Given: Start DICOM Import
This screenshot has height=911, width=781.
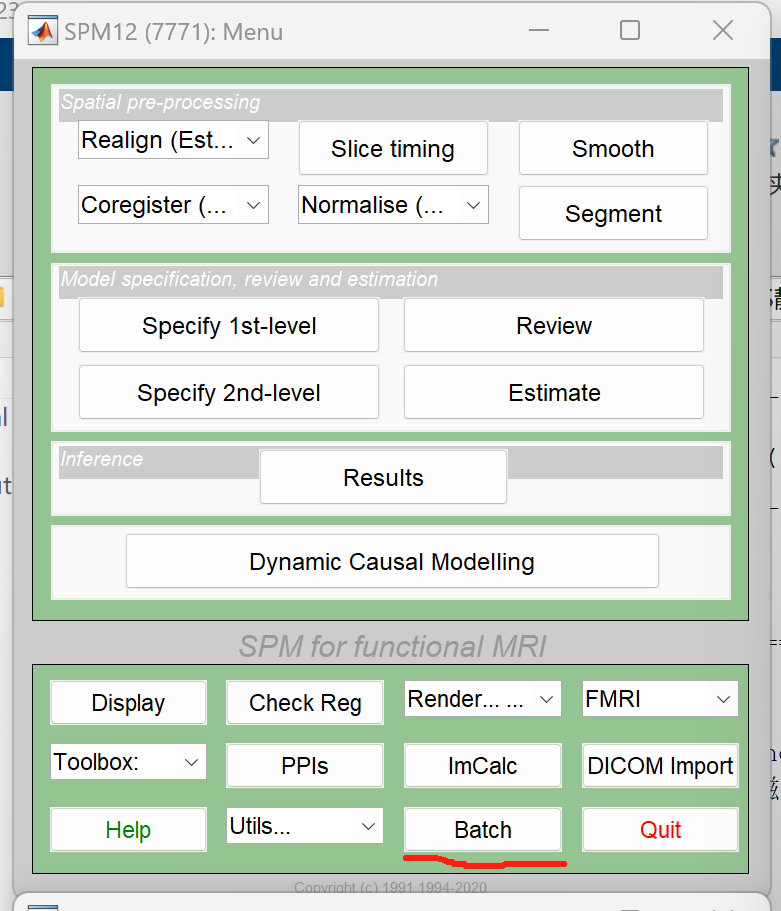Looking at the screenshot, I should pyautogui.click(x=660, y=765).
